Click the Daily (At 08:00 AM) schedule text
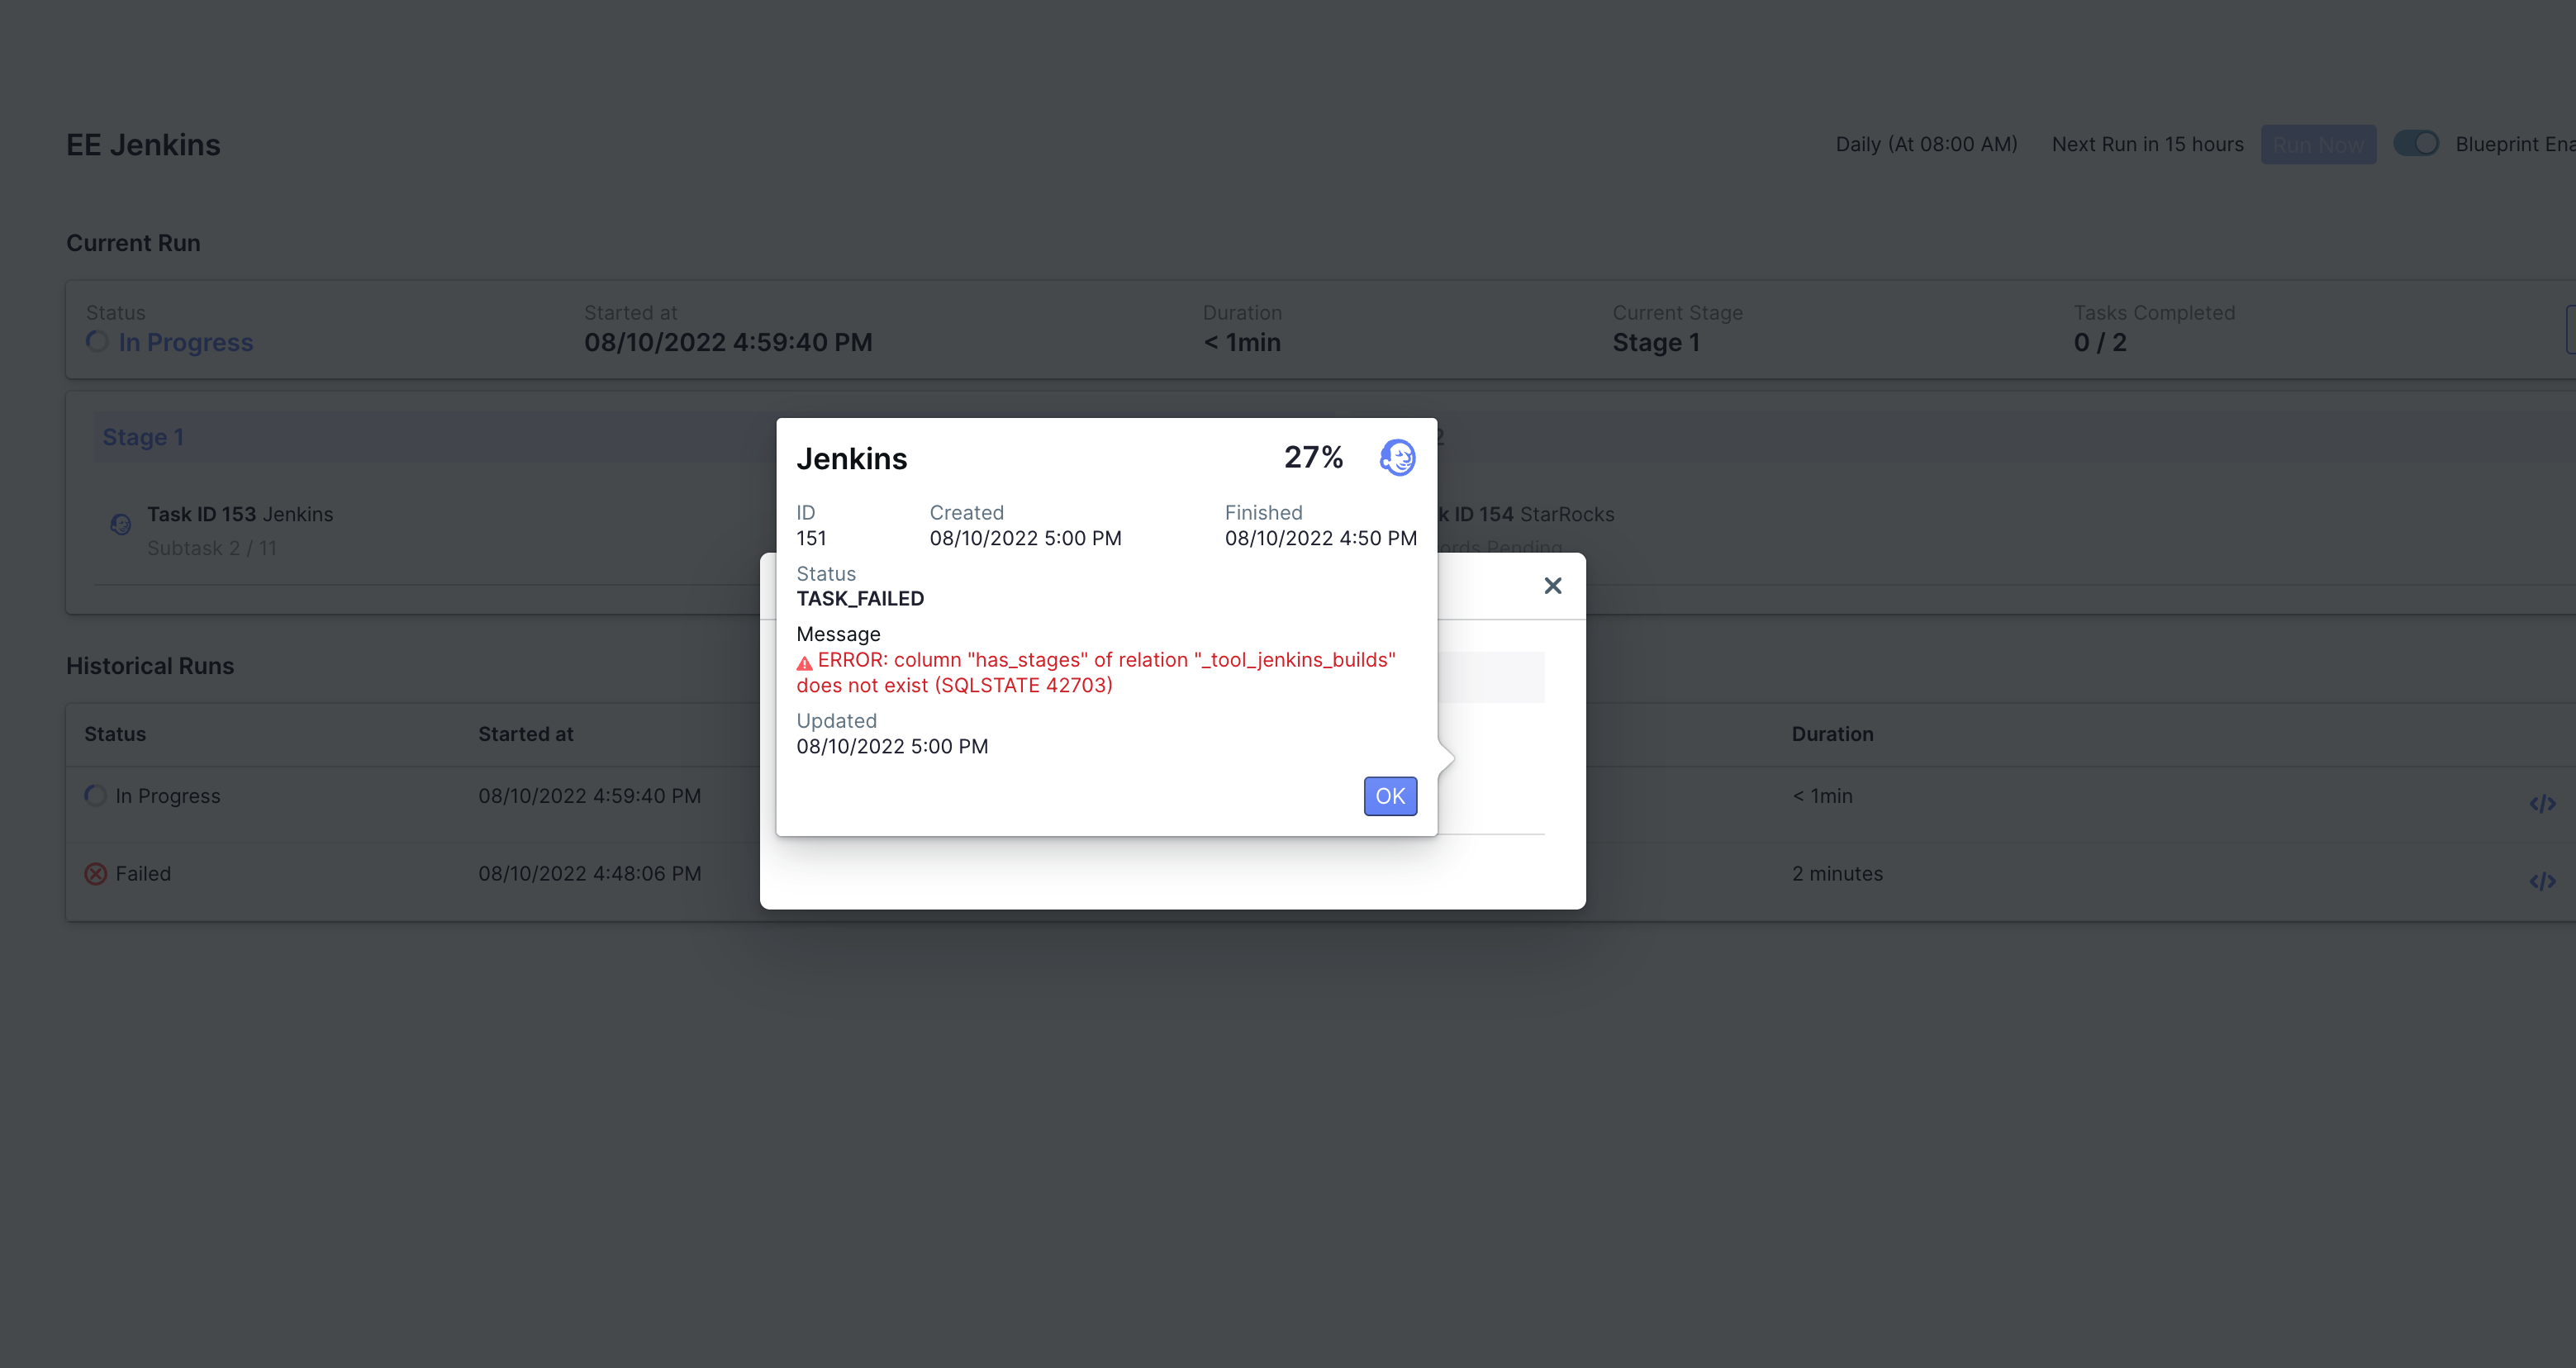Image resolution: width=2576 pixels, height=1368 pixels. [x=1926, y=144]
